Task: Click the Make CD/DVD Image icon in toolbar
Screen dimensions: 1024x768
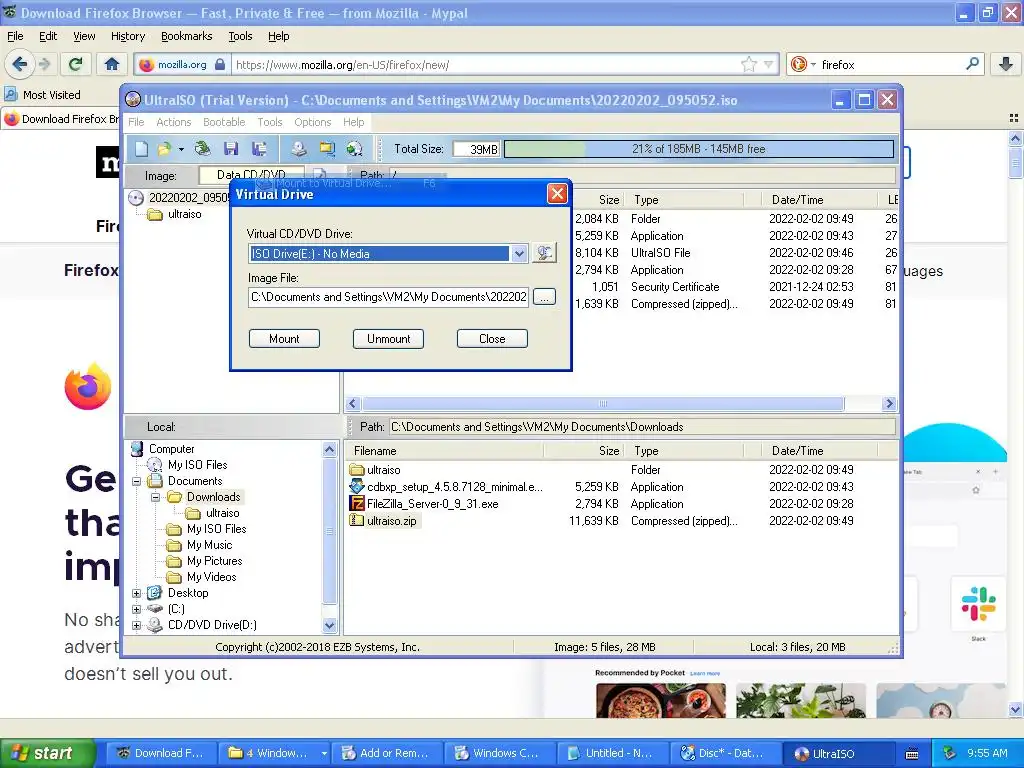Action: tap(298, 149)
